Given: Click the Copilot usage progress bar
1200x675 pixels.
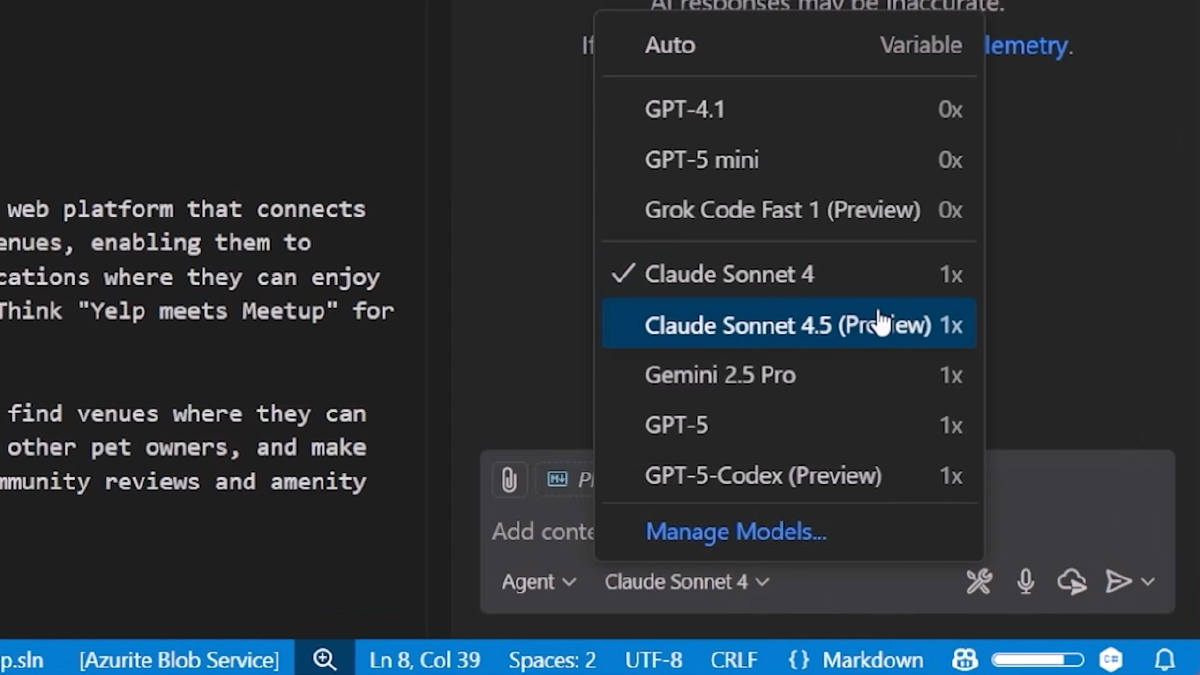Looking at the screenshot, I should (x=1038, y=660).
